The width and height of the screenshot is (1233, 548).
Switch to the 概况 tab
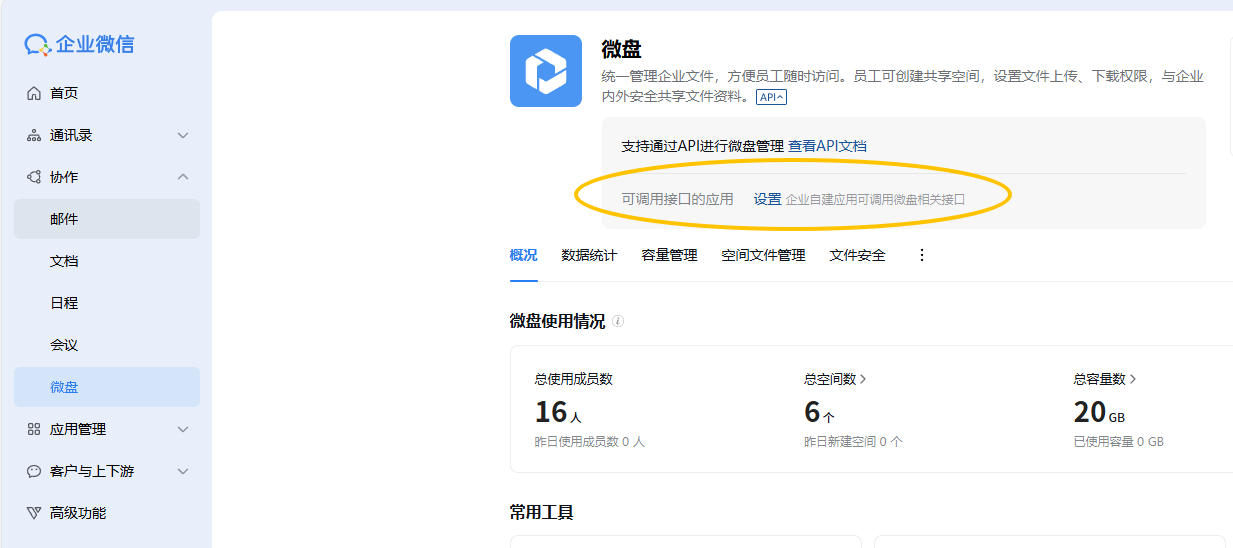point(523,255)
